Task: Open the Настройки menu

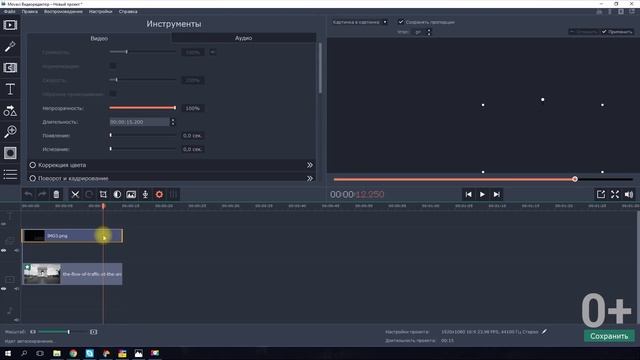Action: pyautogui.click(x=100, y=11)
